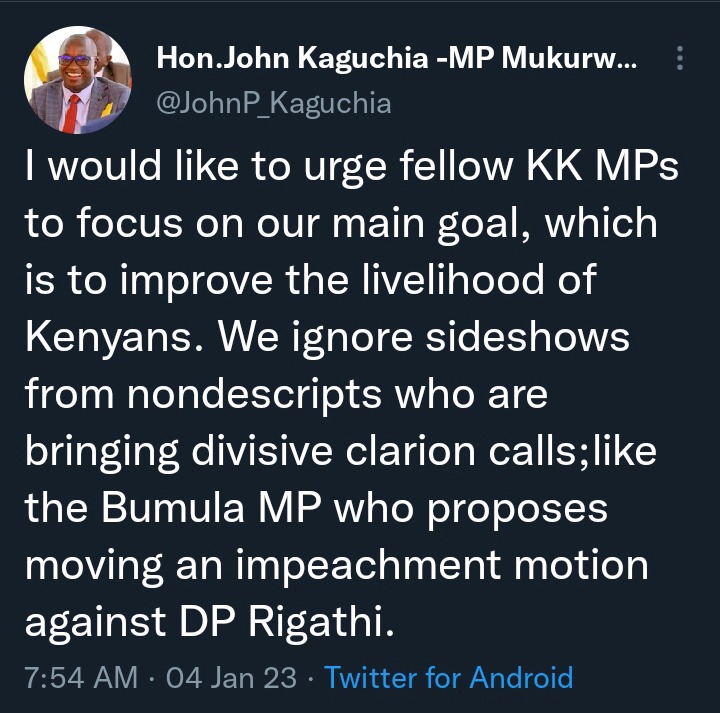Click the 04 Jan 23 date
Image resolution: width=720 pixels, height=713 pixels.
tap(231, 678)
